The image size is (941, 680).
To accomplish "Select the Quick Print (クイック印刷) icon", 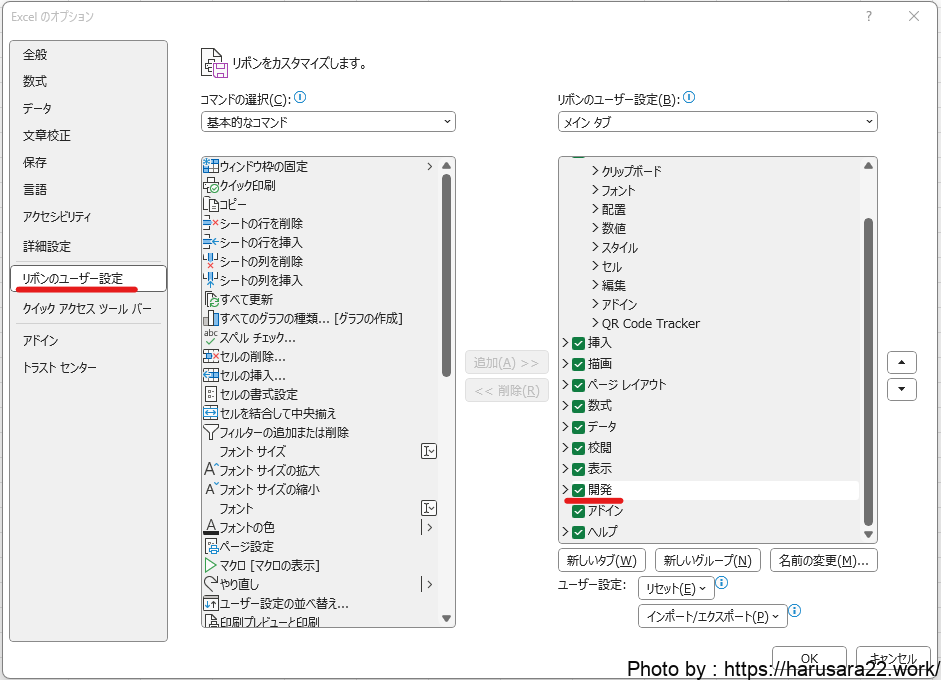I will 211,185.
